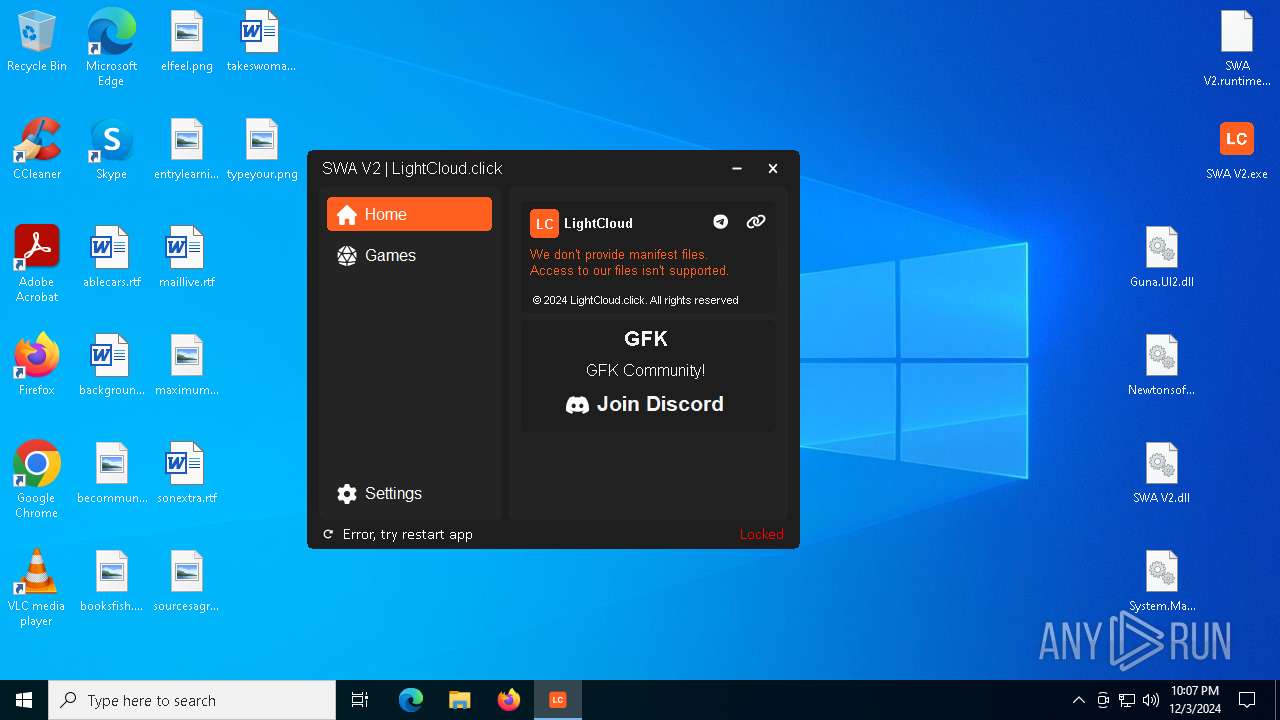Select the CCleaner desktop shortcut
Screen dimensions: 1280x720
[x=37, y=150]
